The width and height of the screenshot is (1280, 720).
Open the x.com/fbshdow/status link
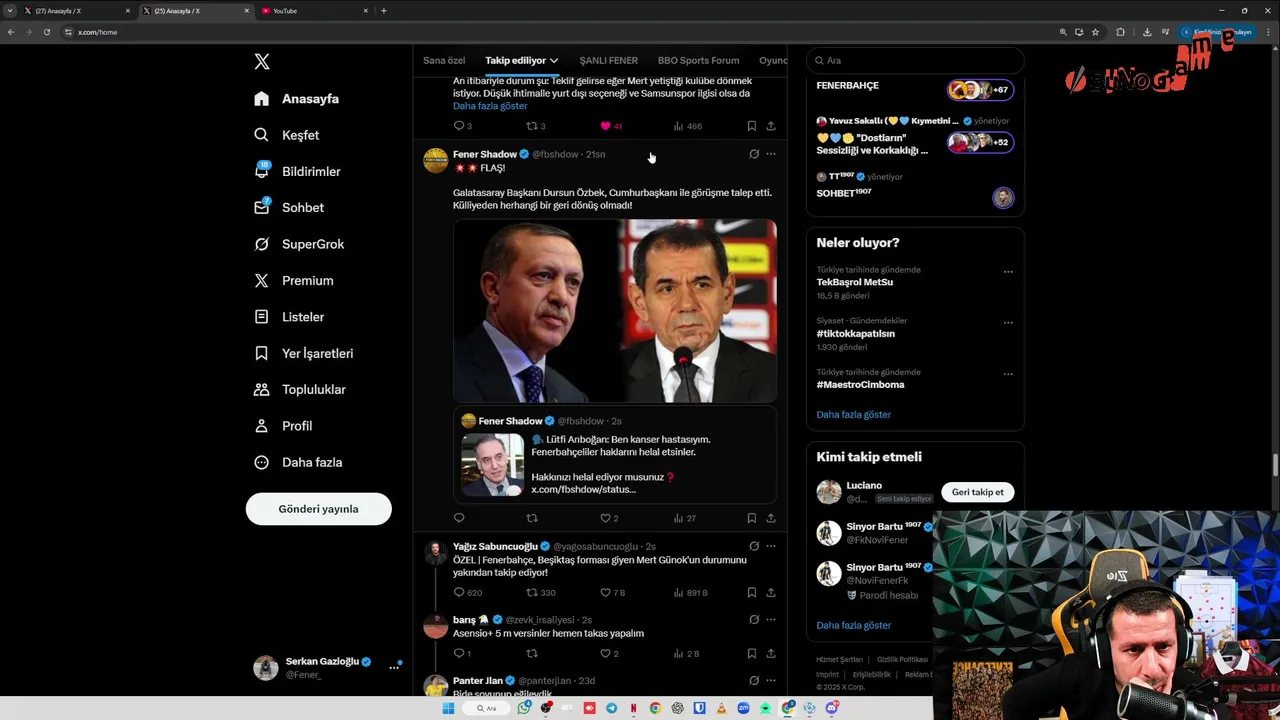click(583, 489)
